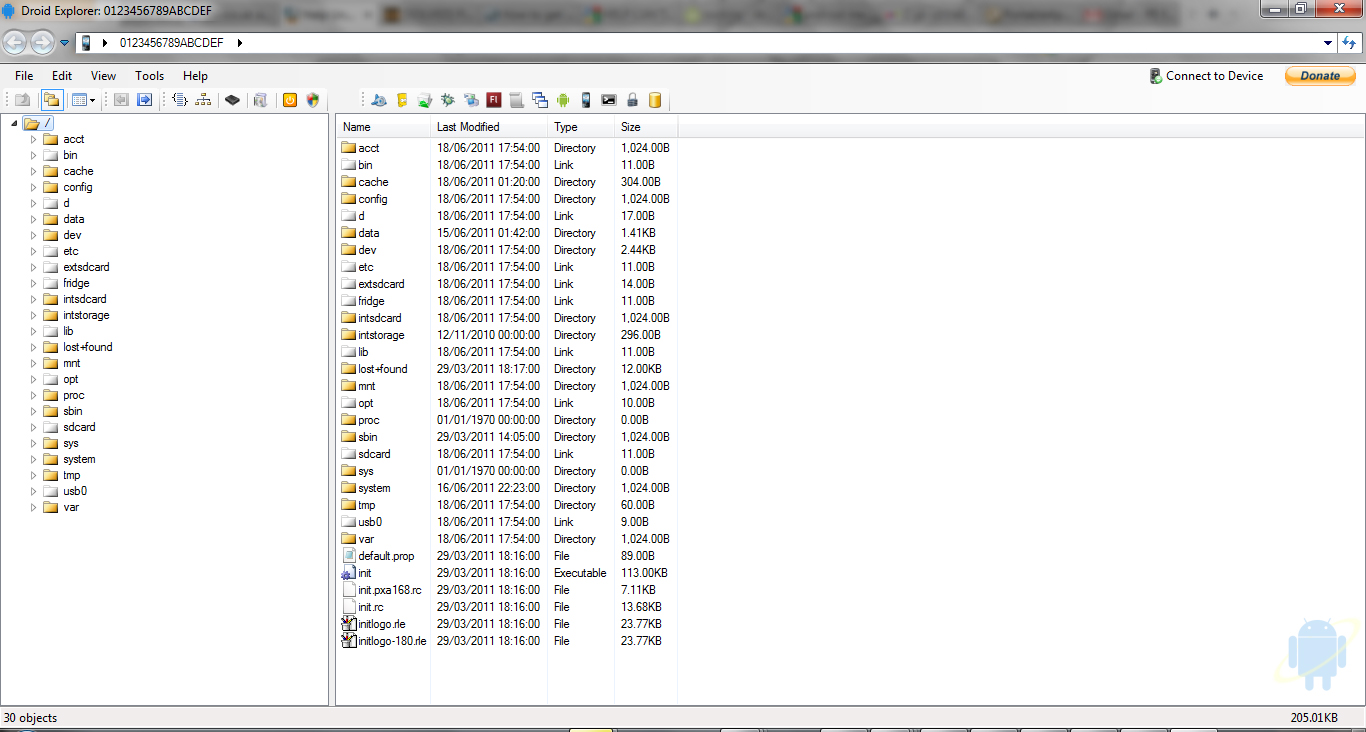Click the Back navigation arrow button
This screenshot has height=732, width=1366.
15,42
